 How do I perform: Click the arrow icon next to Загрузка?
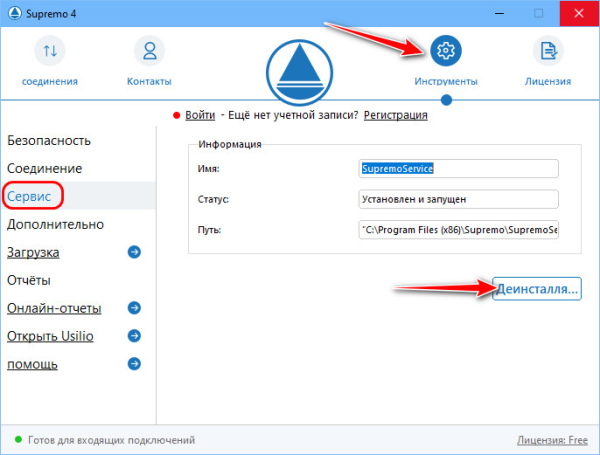tap(134, 252)
